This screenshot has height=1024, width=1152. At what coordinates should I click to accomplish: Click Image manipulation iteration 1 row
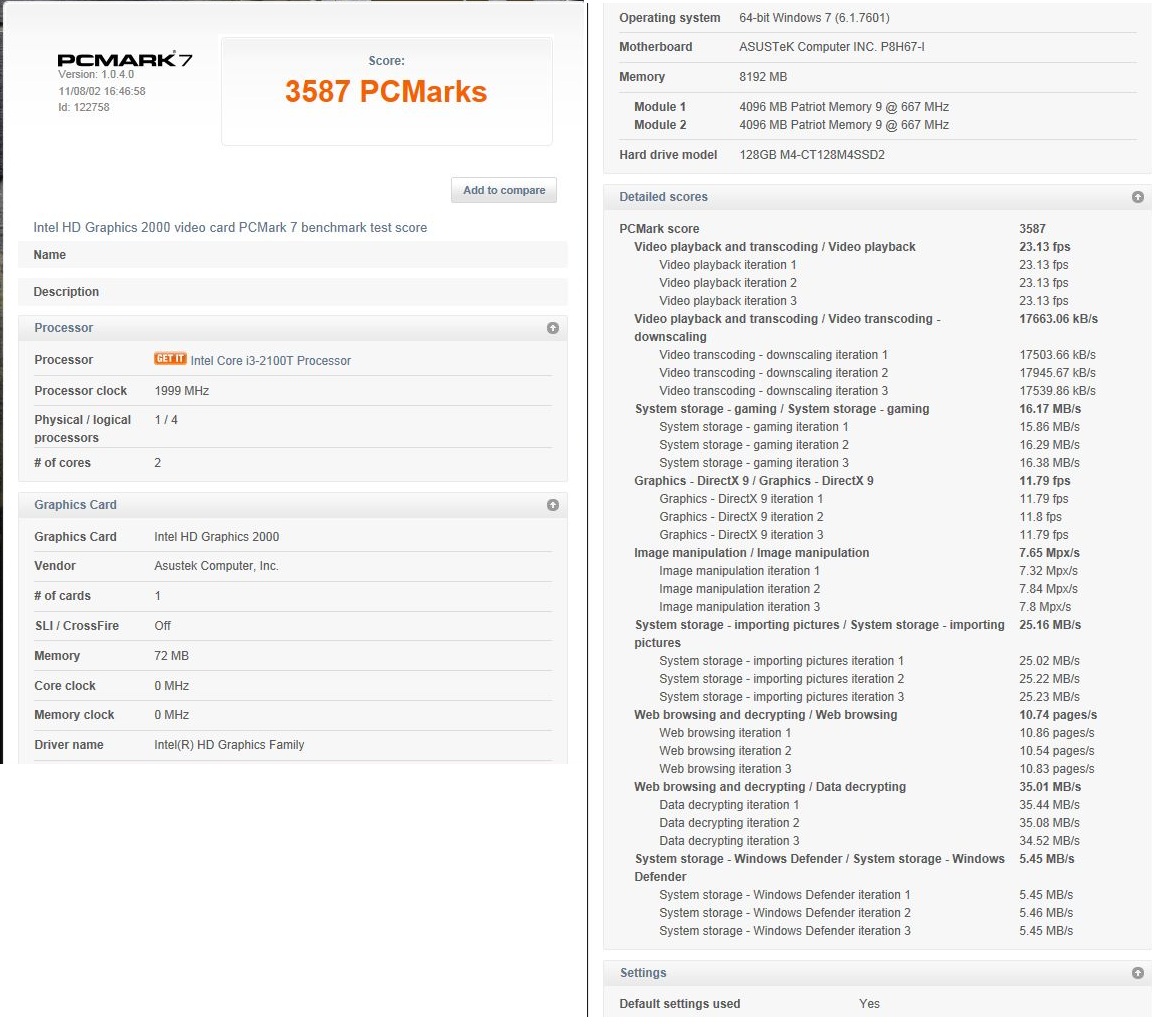[x=868, y=571]
